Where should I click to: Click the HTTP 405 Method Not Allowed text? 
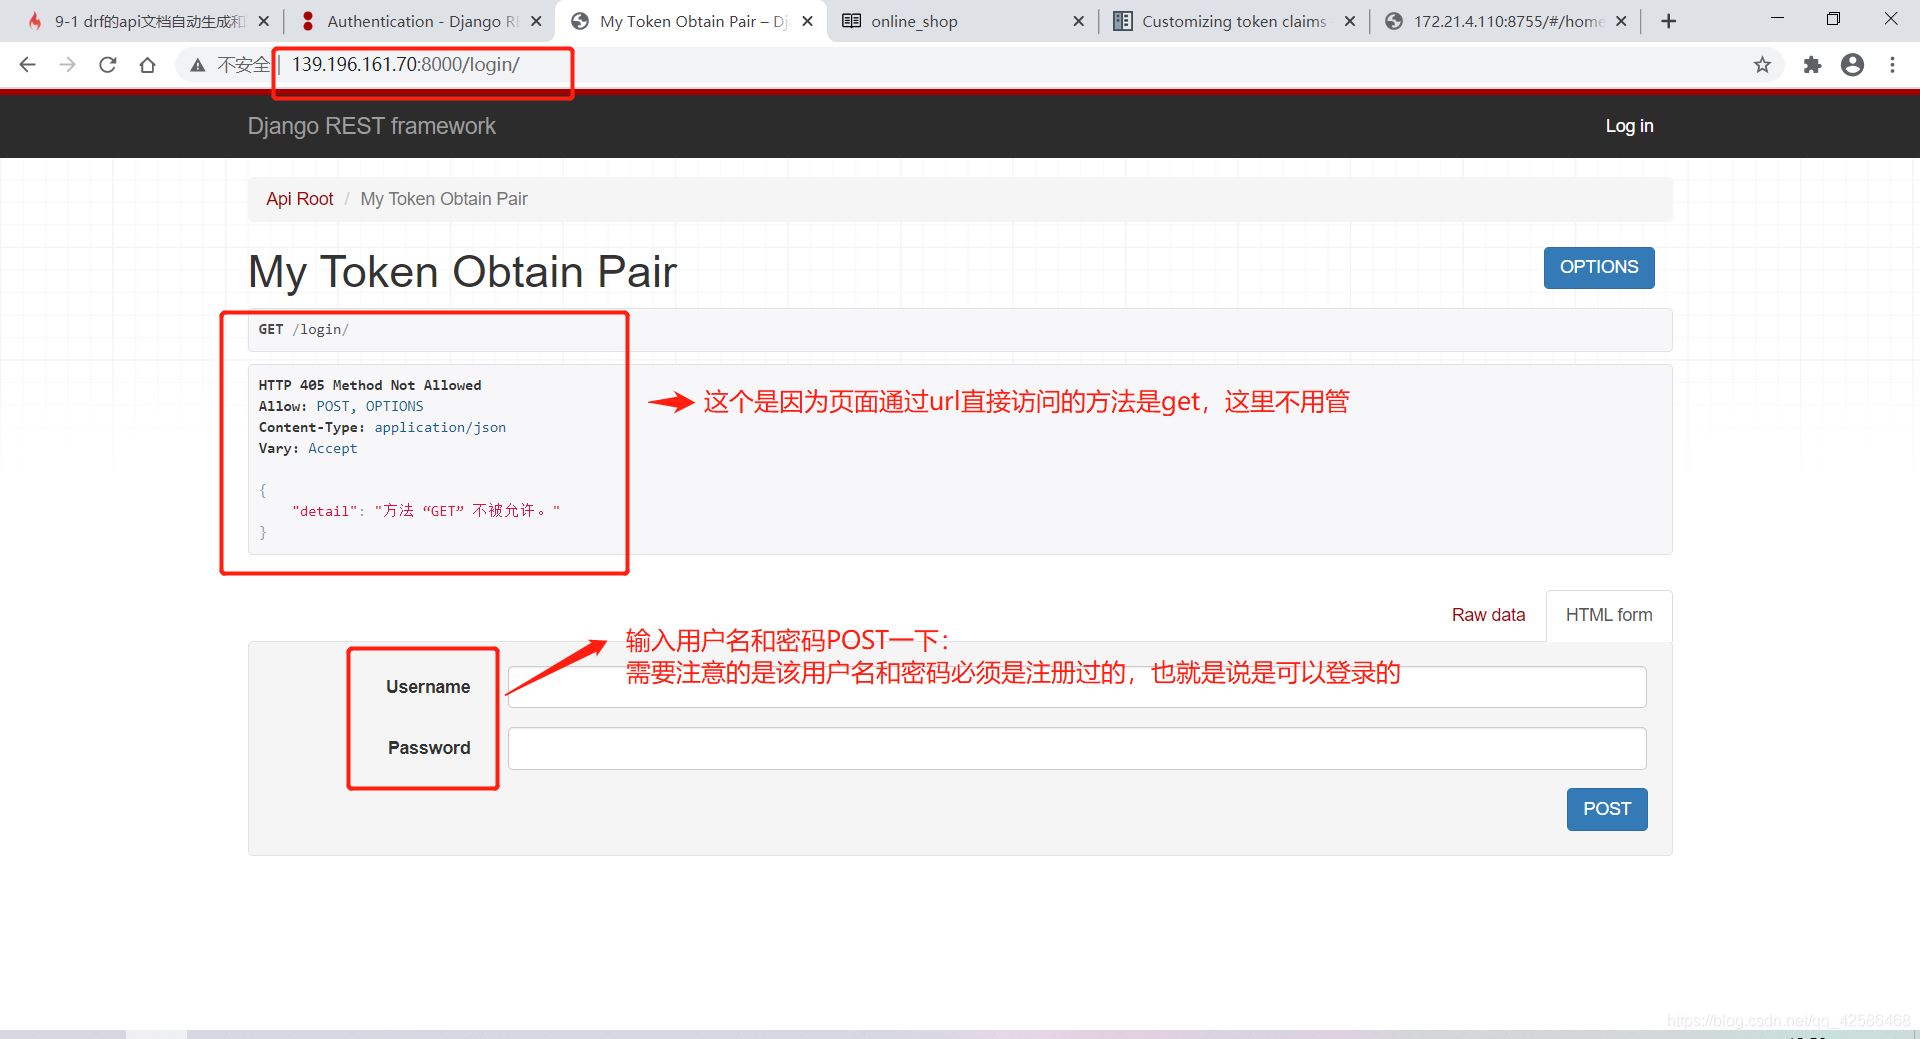[370, 385]
